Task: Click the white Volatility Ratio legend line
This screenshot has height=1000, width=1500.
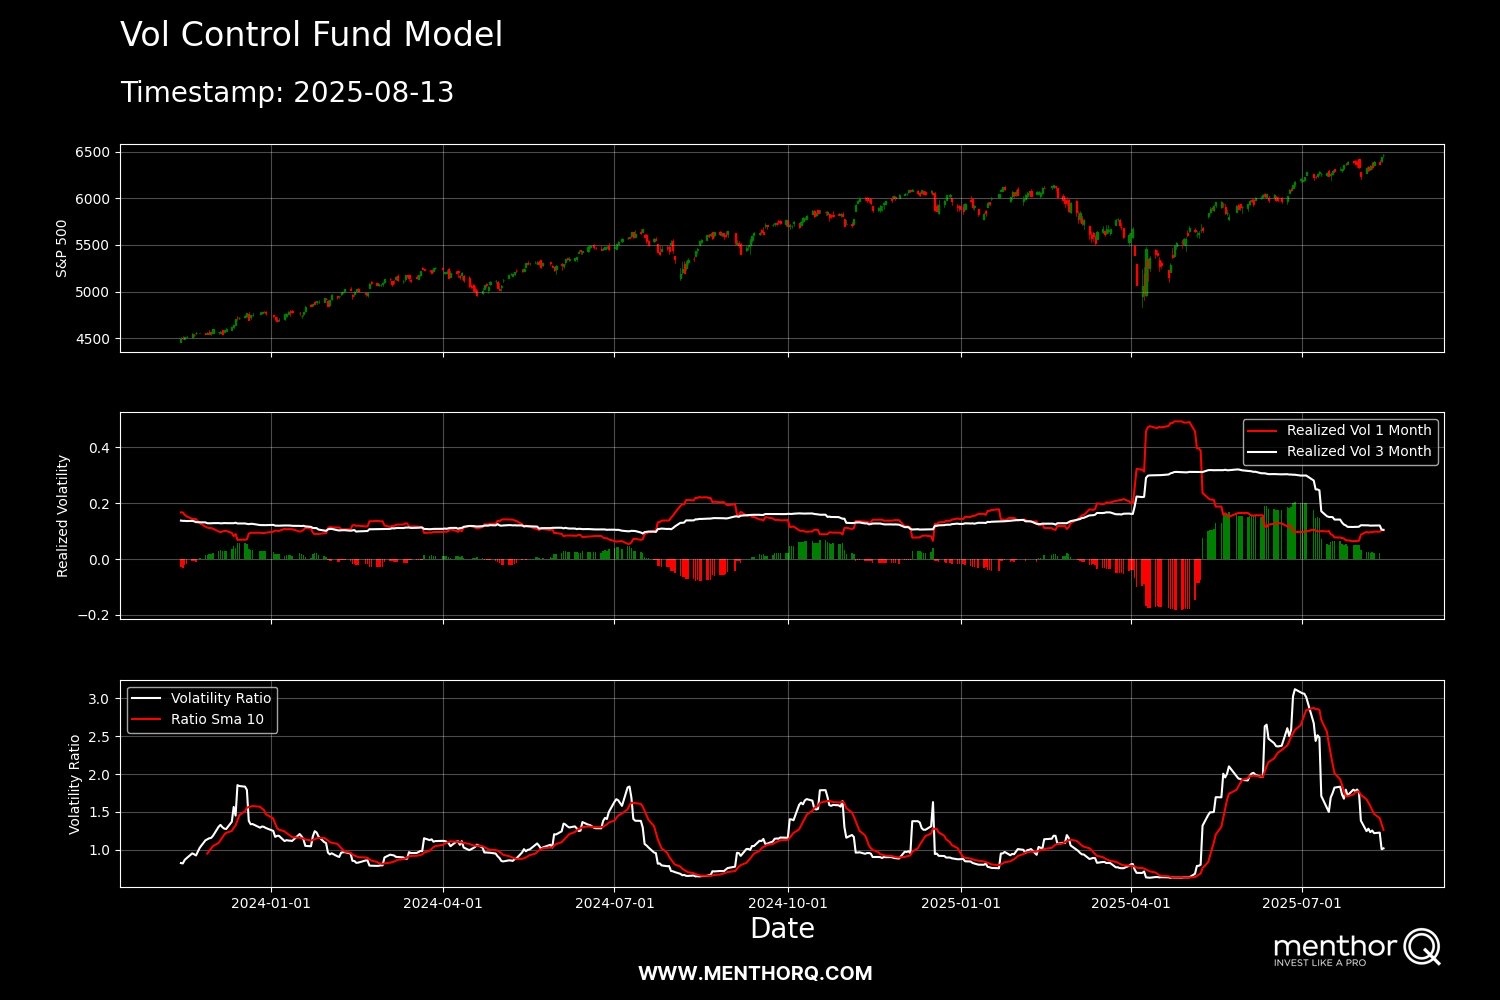Action: tap(146, 698)
